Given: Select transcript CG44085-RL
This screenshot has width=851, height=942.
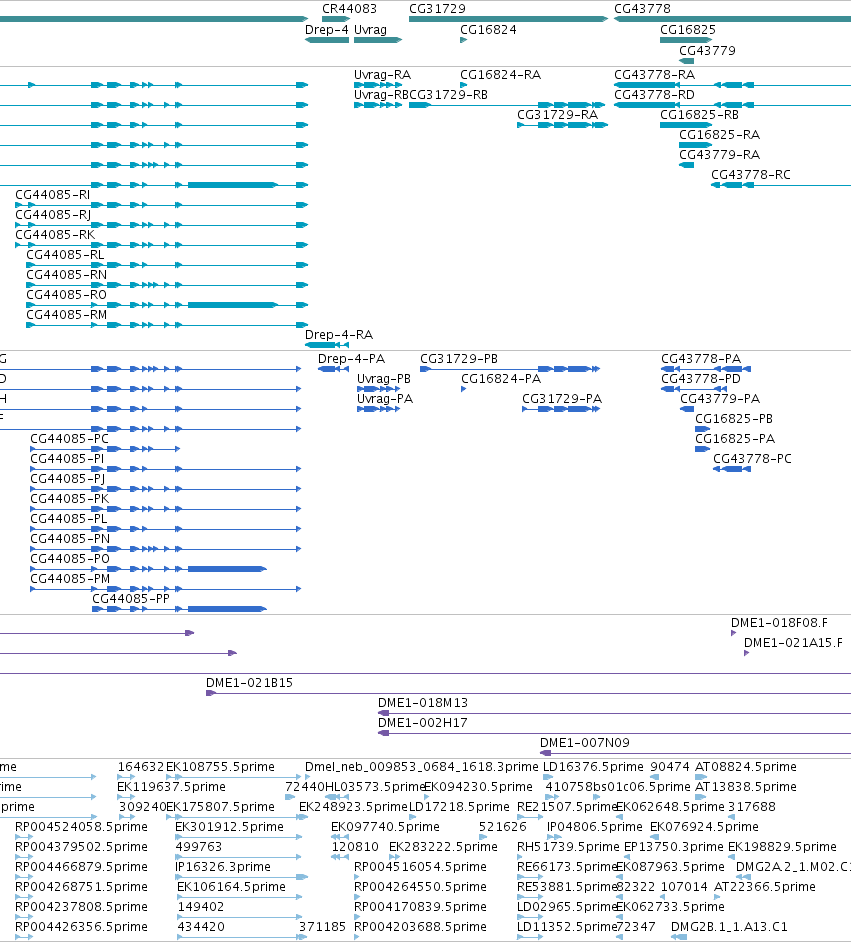Looking at the screenshot, I should pyautogui.click(x=65, y=255).
